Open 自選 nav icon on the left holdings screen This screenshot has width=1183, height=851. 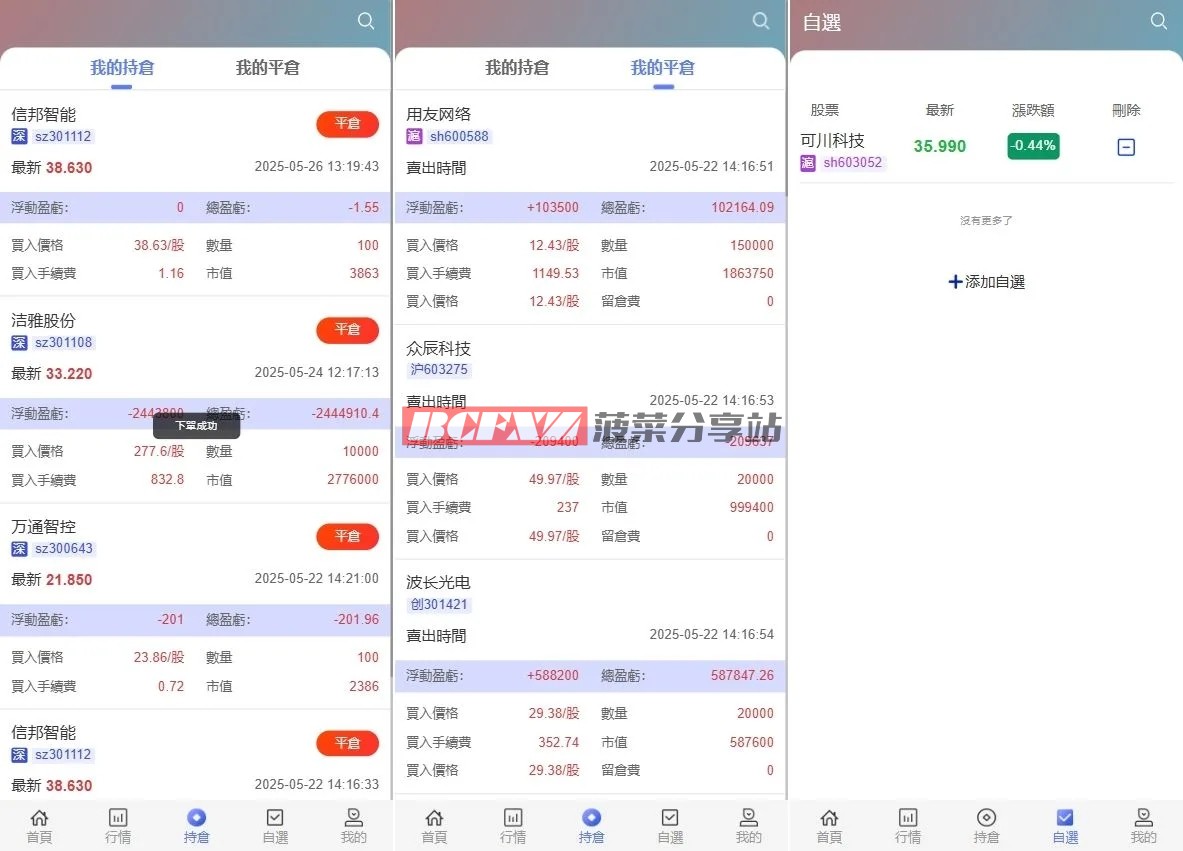click(275, 825)
